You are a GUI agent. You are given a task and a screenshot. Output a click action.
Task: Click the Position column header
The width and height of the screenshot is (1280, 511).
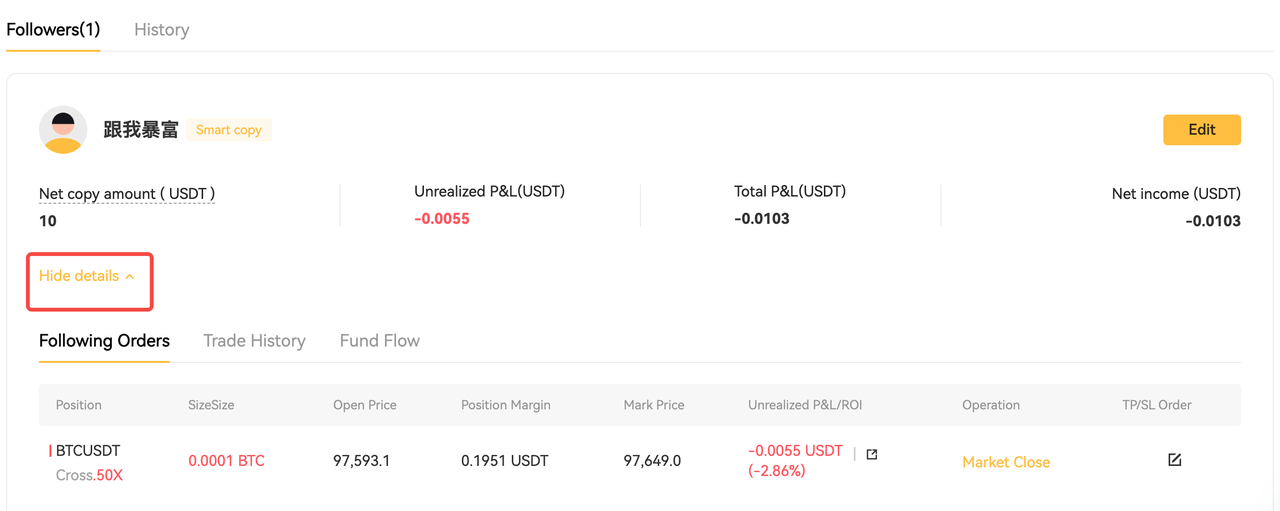79,405
